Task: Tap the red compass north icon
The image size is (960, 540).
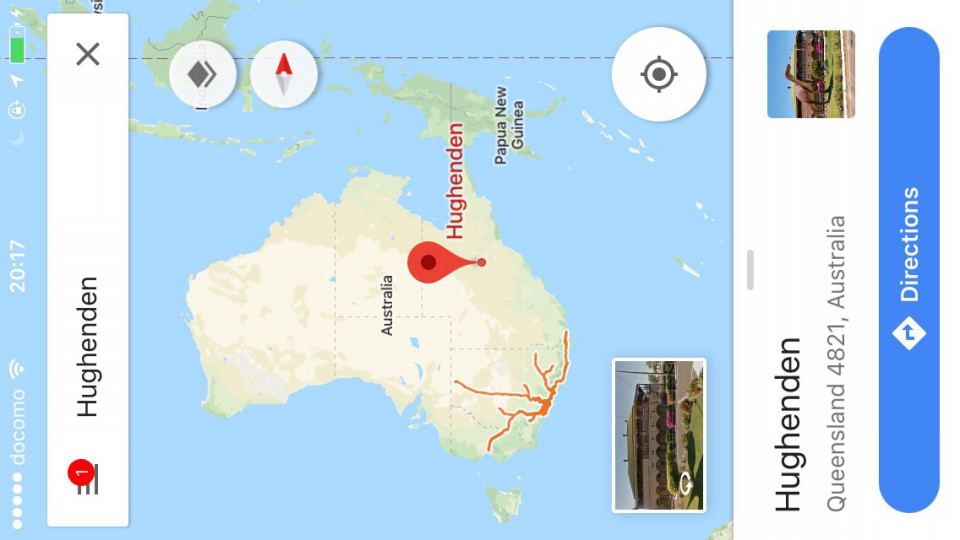Action: pos(283,74)
